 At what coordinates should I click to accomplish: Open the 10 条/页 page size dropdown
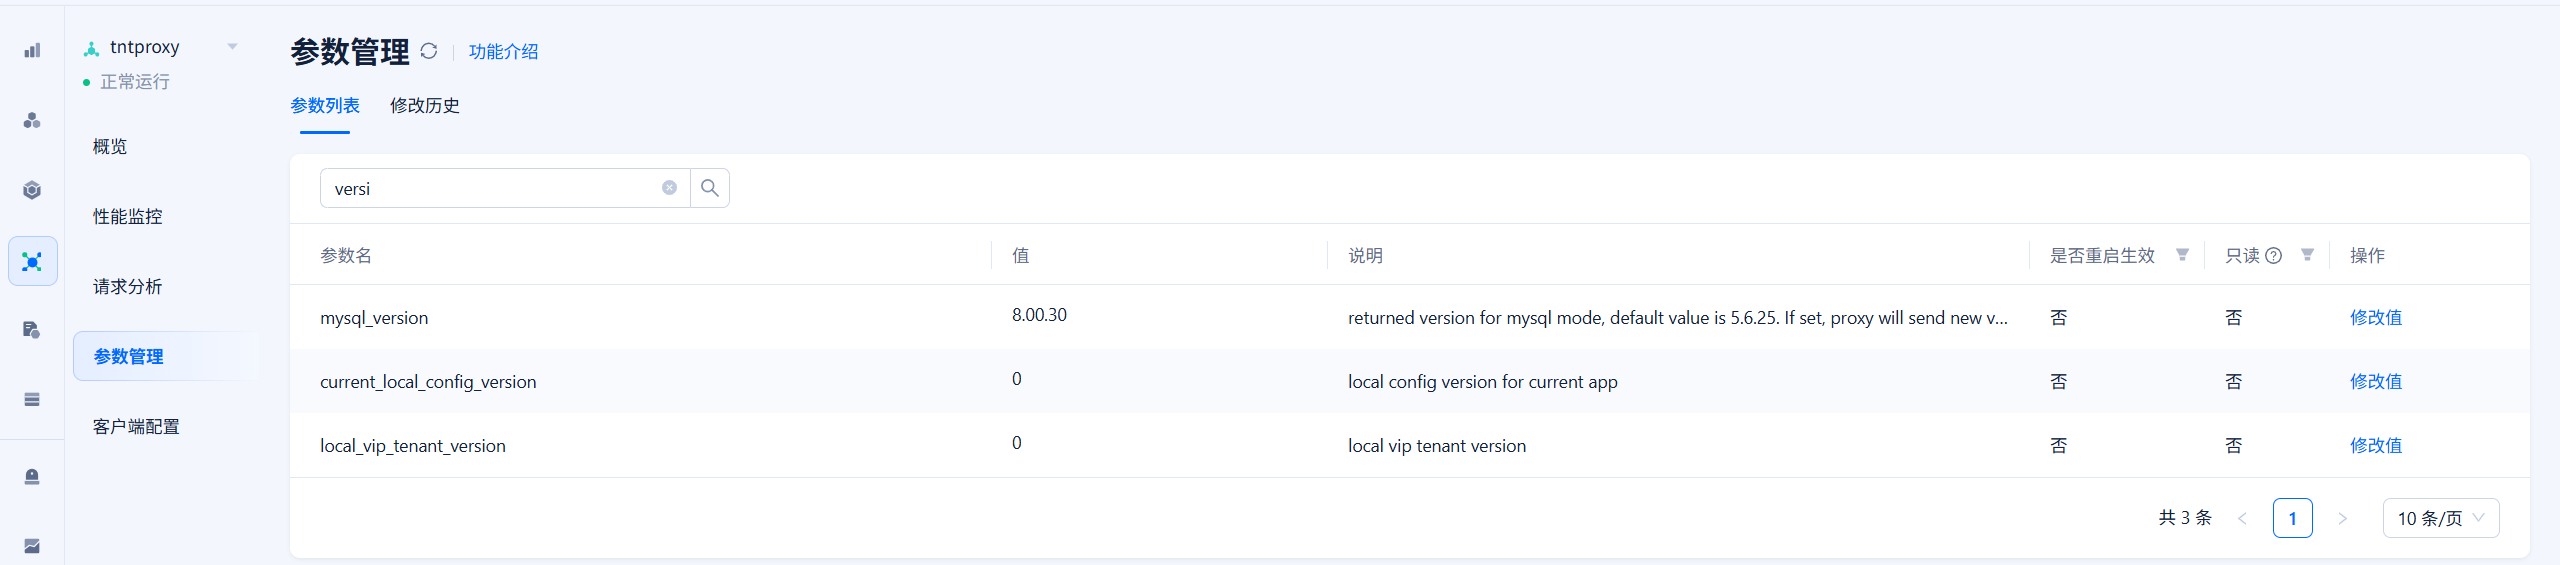[2440, 518]
